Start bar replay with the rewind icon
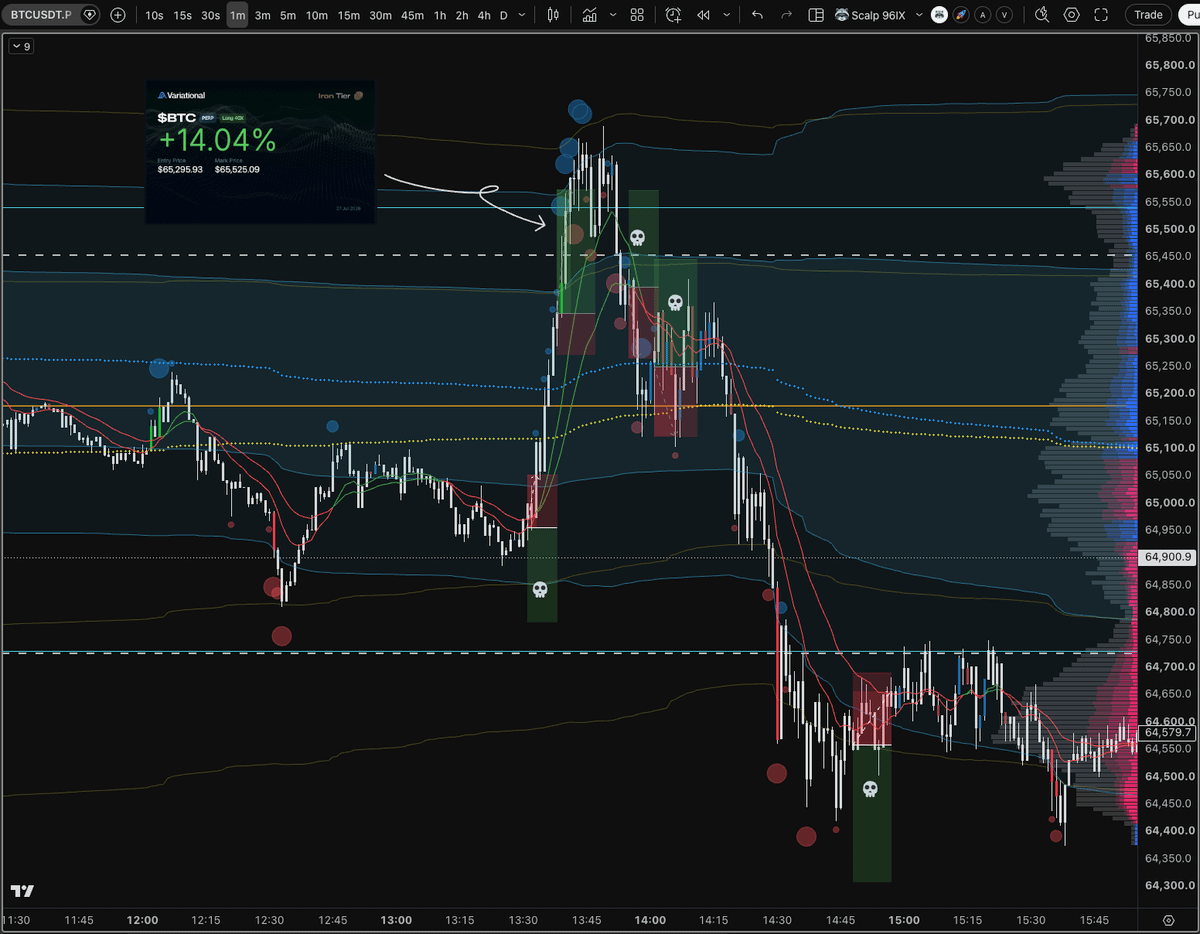 coord(704,15)
